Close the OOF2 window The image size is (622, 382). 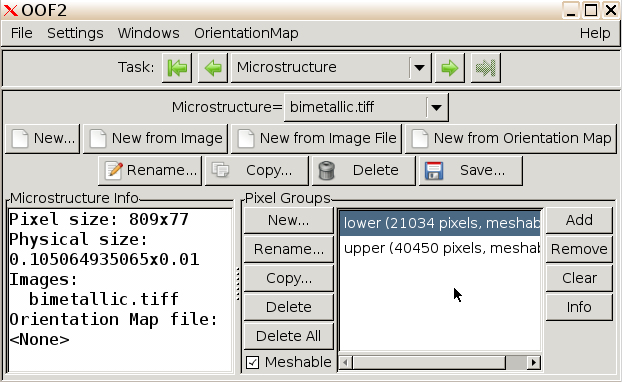coord(611,10)
